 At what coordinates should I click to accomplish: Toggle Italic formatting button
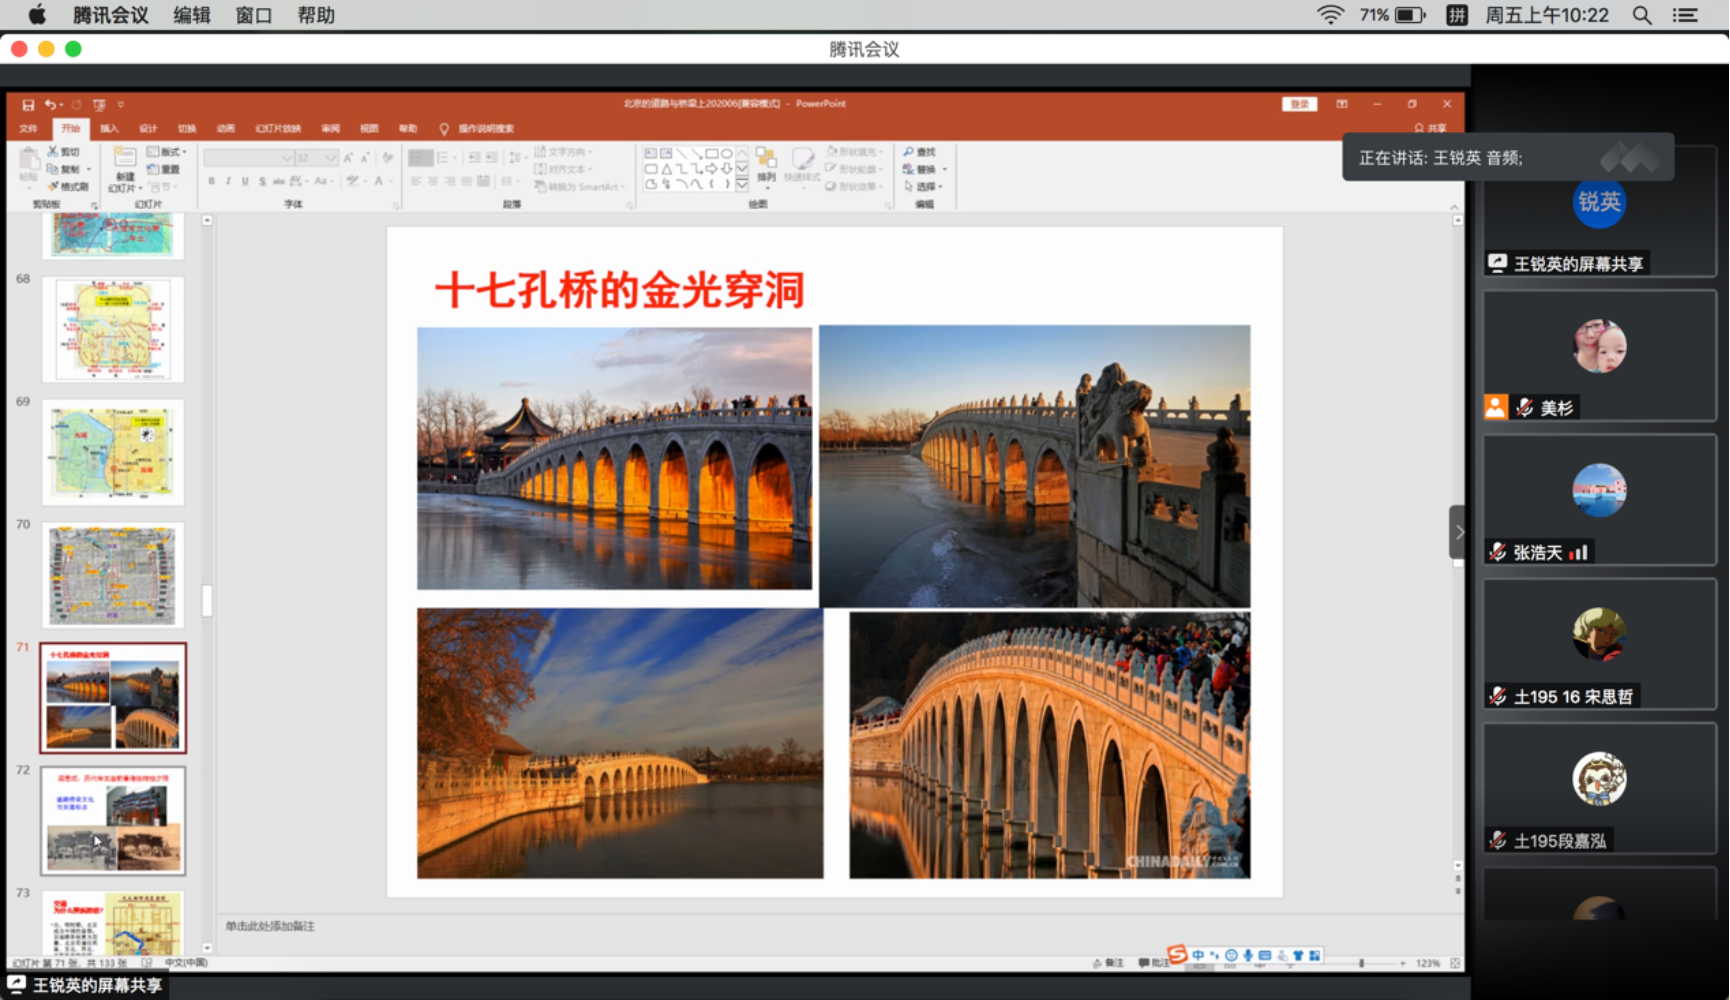click(x=228, y=181)
